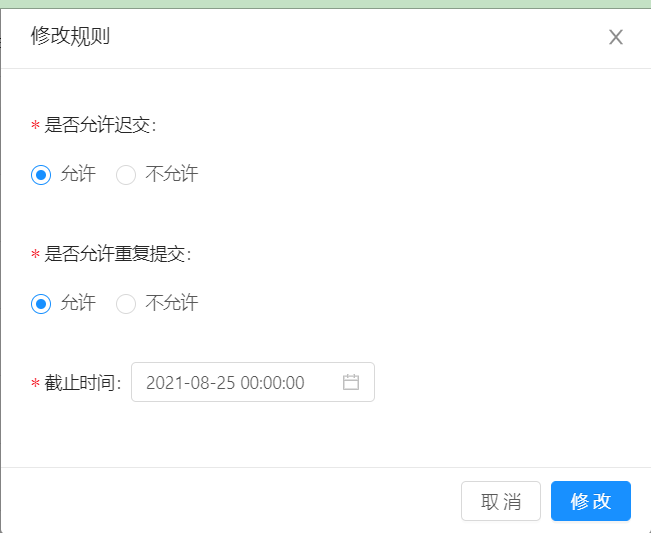This screenshot has height=533, width=651.
Task: Click the red asterisk beside 截止时间
Action: pyautogui.click(x=35, y=384)
